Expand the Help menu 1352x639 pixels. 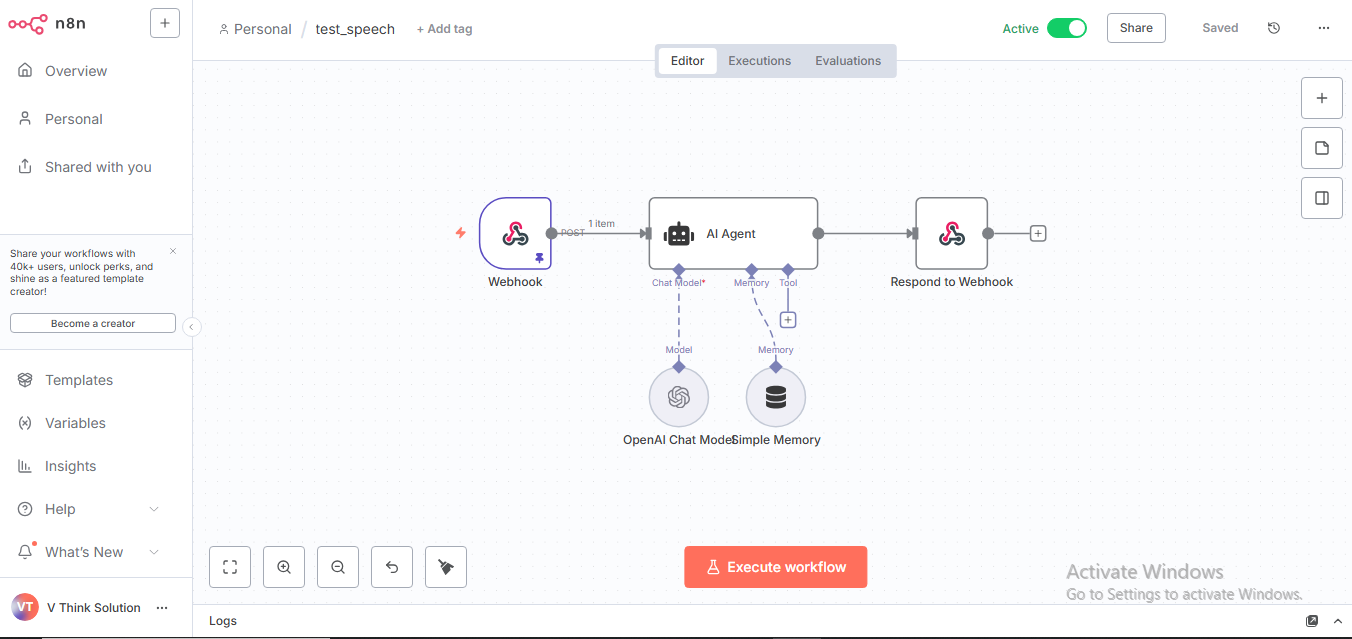point(154,509)
